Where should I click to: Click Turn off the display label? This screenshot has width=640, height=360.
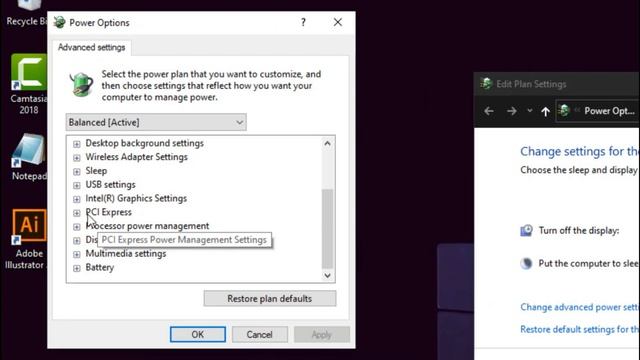(579, 231)
